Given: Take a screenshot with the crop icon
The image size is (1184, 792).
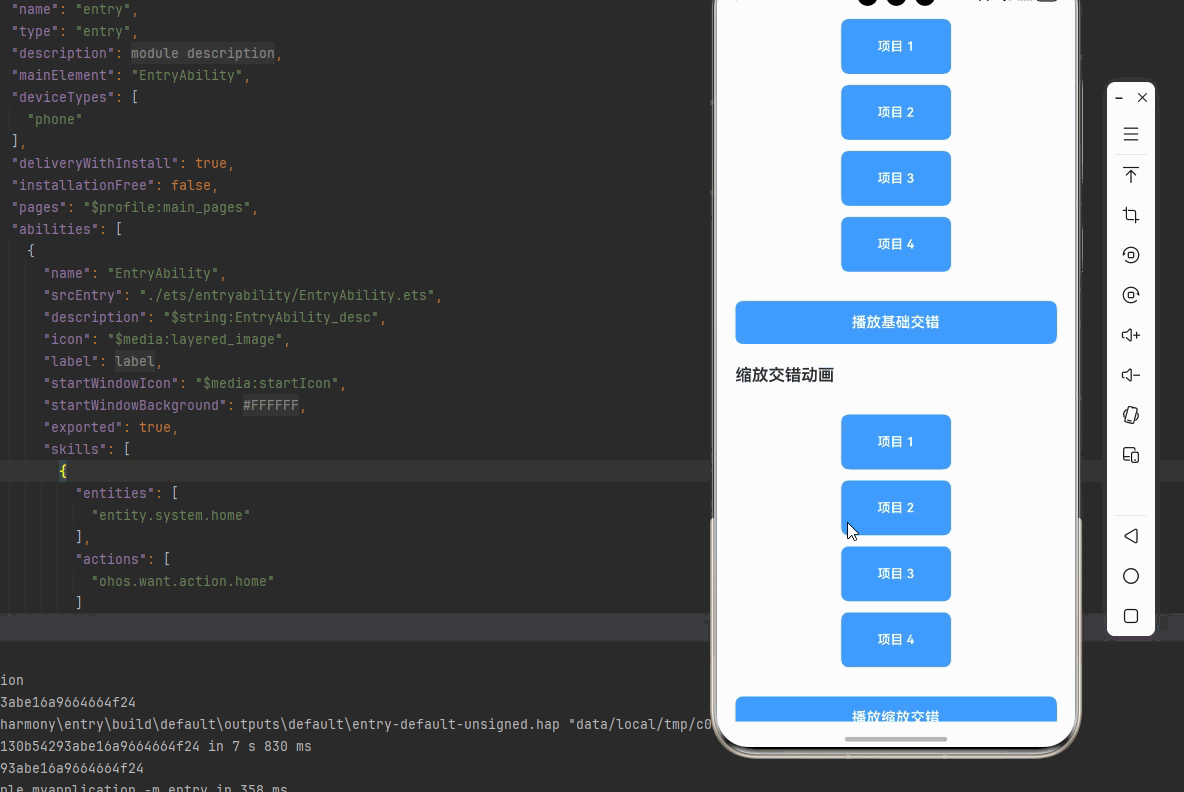Looking at the screenshot, I should [x=1130, y=215].
